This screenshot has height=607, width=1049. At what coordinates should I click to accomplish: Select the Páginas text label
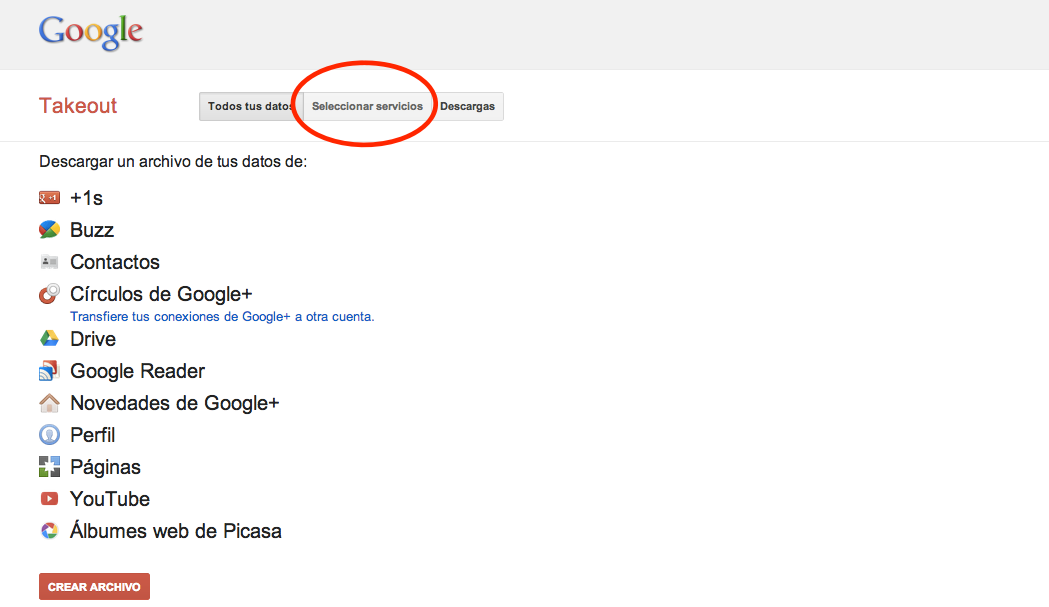coord(106,467)
